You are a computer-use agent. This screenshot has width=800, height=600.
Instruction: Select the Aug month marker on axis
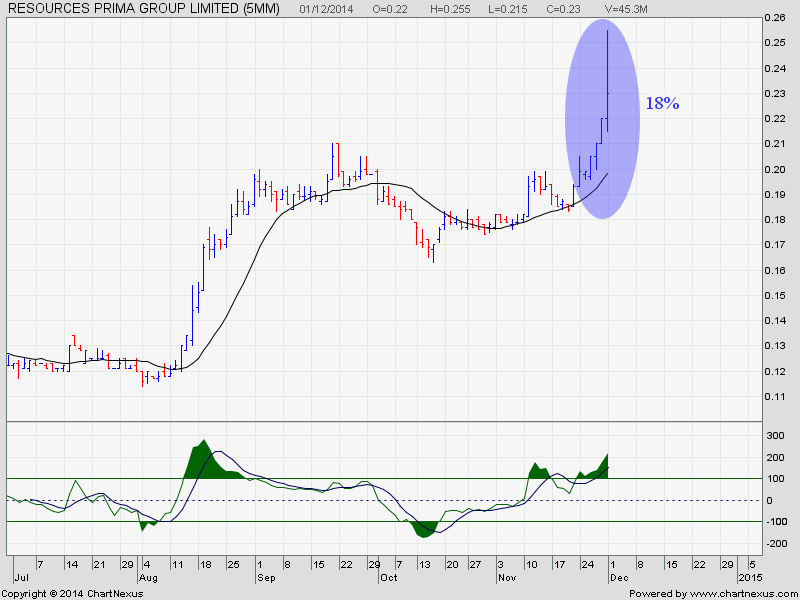point(148,578)
